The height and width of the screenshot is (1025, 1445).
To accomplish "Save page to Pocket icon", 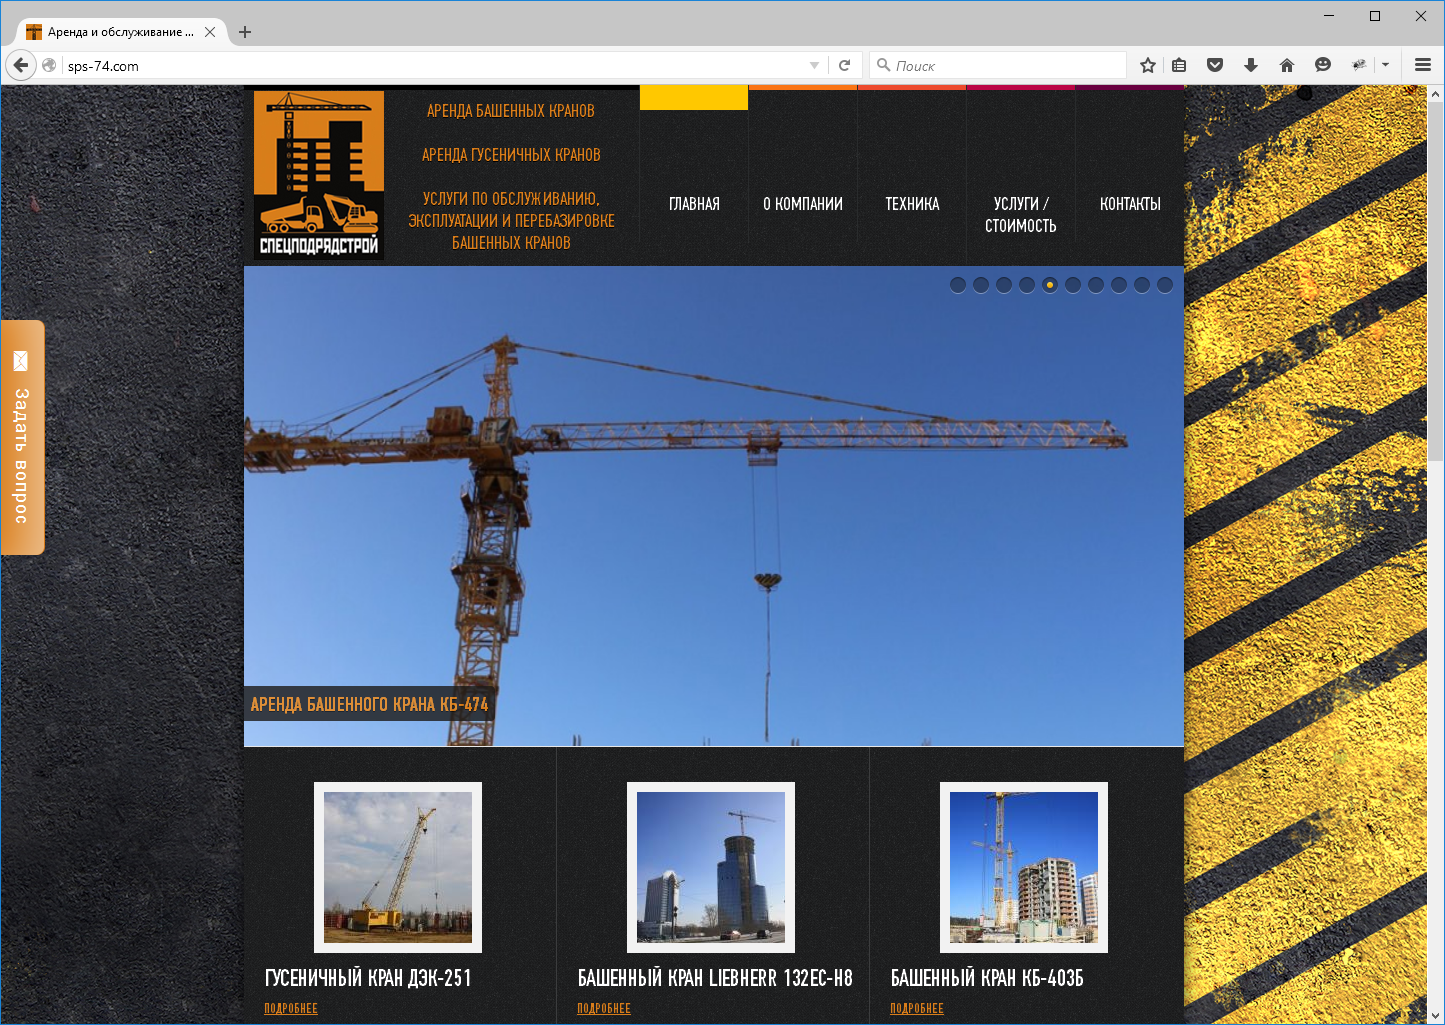I will click(x=1215, y=65).
